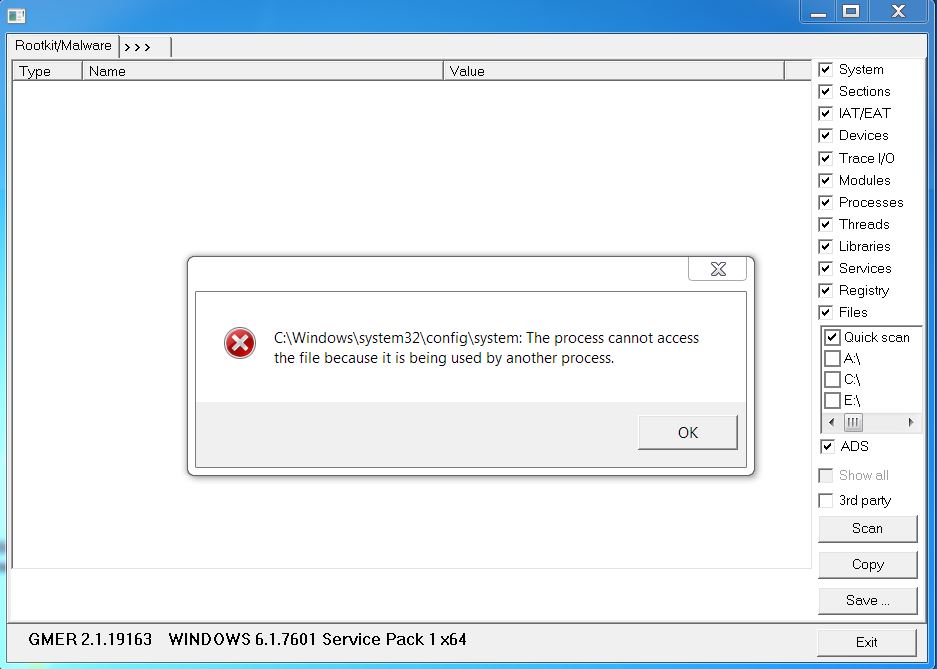Click the Scan button
The width and height of the screenshot is (937, 669).
(x=867, y=529)
